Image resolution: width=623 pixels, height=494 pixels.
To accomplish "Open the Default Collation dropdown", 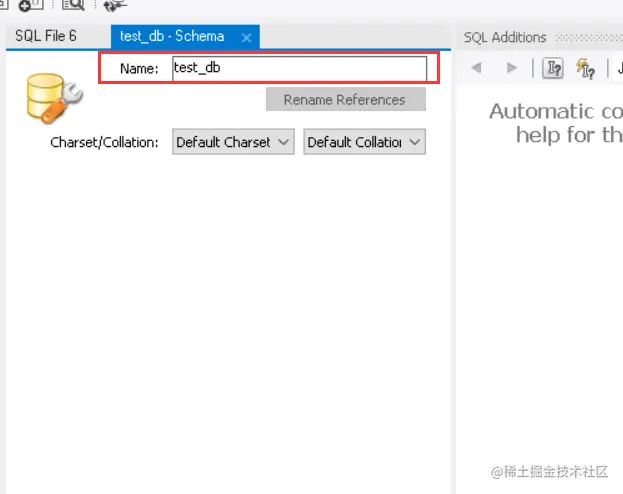I will [364, 142].
